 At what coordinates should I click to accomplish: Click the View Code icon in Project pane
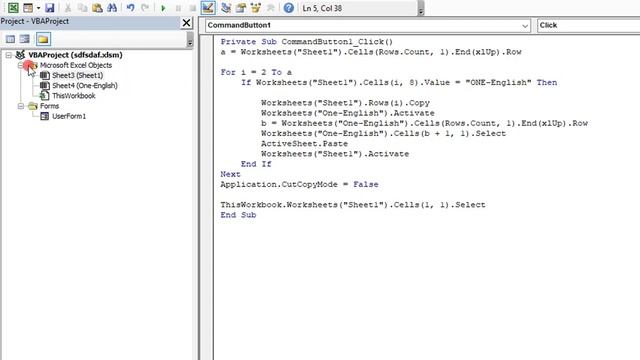pyautogui.click(x=10, y=39)
